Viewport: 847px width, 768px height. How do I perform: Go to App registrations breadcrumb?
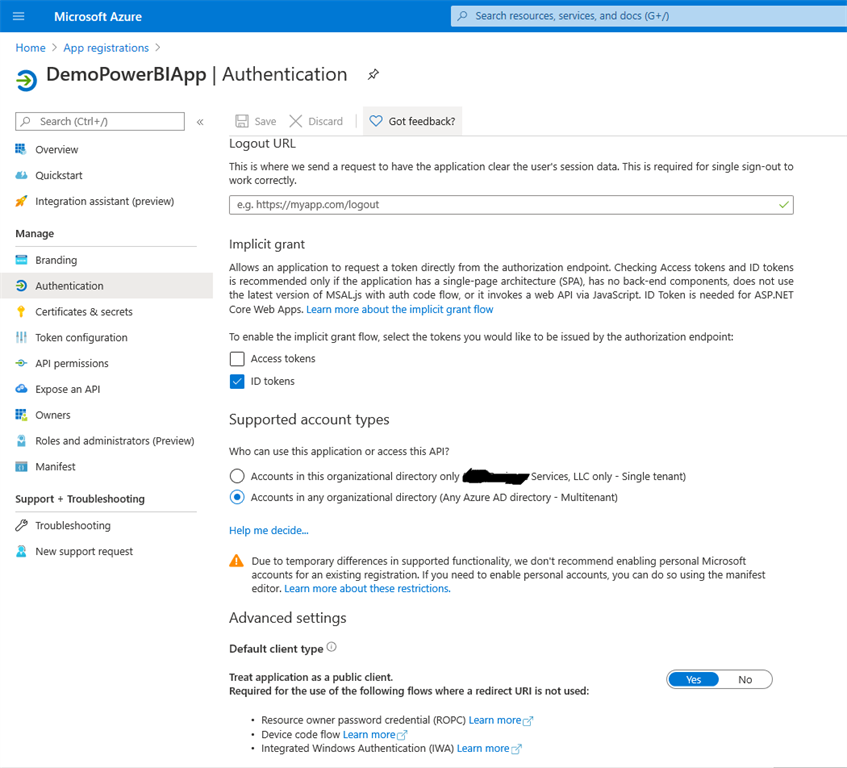pyautogui.click(x=106, y=48)
